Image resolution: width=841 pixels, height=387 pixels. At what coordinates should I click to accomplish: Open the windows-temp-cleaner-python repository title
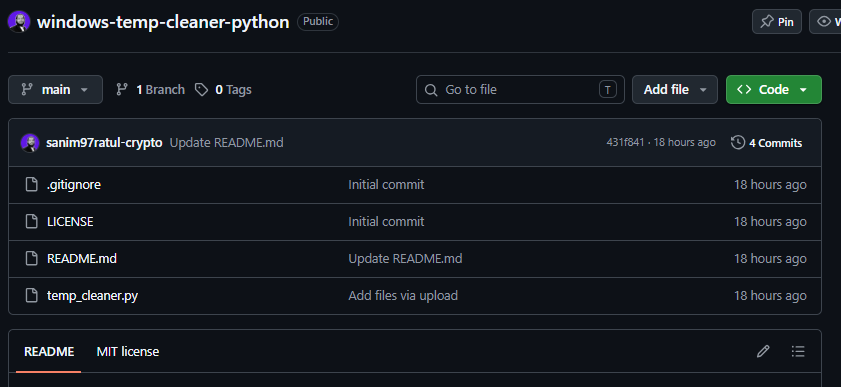(x=163, y=22)
